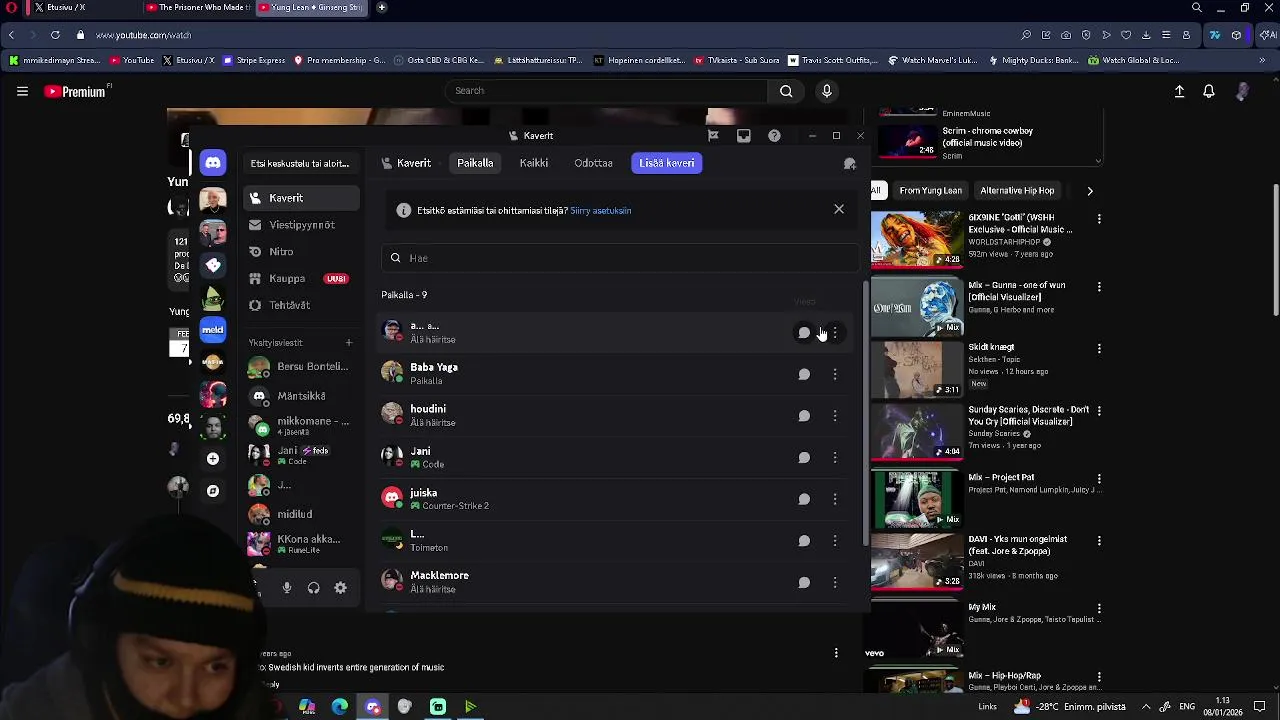This screenshot has width=1280, height=720.
Task: Open more options for Macklemore
Action: coord(835,582)
